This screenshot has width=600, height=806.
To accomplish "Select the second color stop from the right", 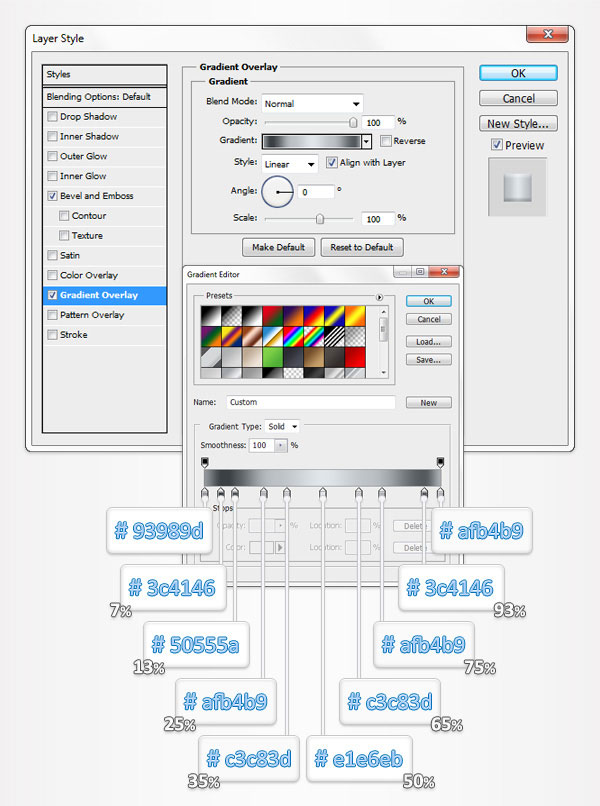I will coord(424,493).
